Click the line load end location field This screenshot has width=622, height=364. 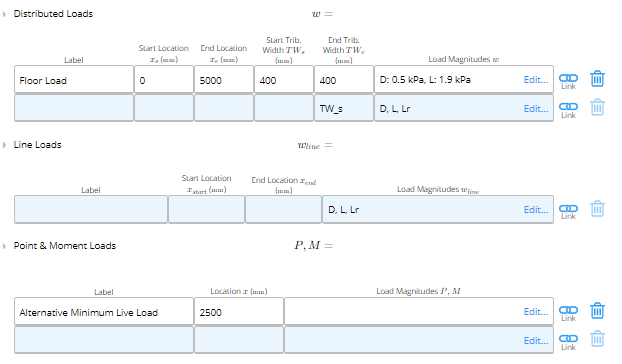pyautogui.click(x=283, y=209)
